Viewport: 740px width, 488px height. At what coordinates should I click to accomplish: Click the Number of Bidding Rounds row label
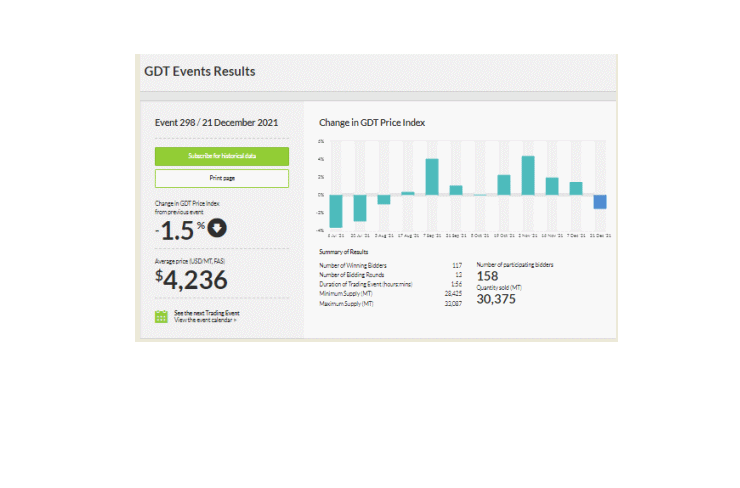coord(352,275)
